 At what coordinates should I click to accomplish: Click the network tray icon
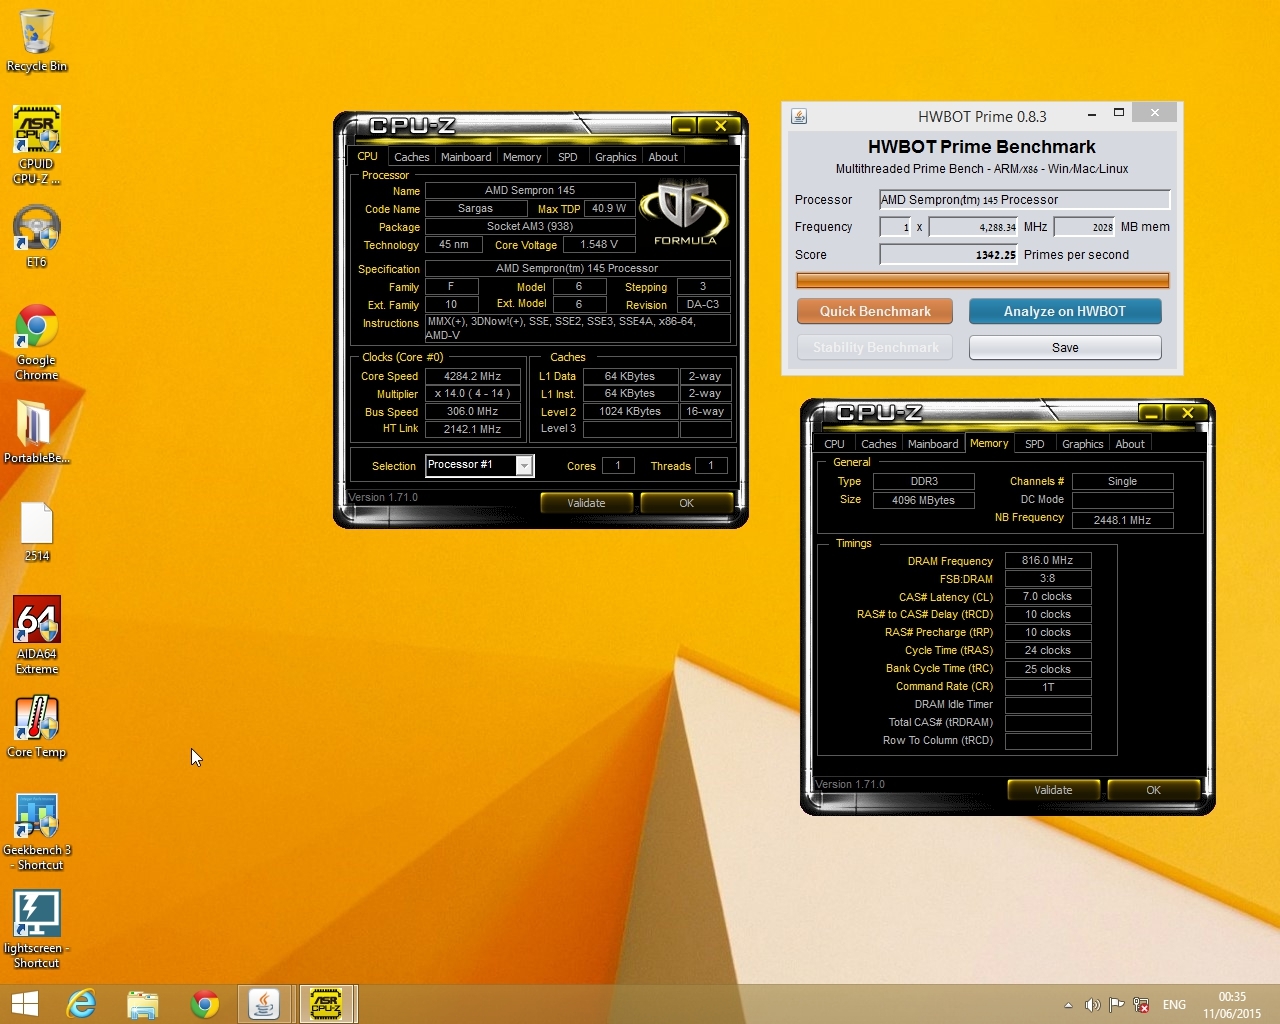(1141, 1005)
